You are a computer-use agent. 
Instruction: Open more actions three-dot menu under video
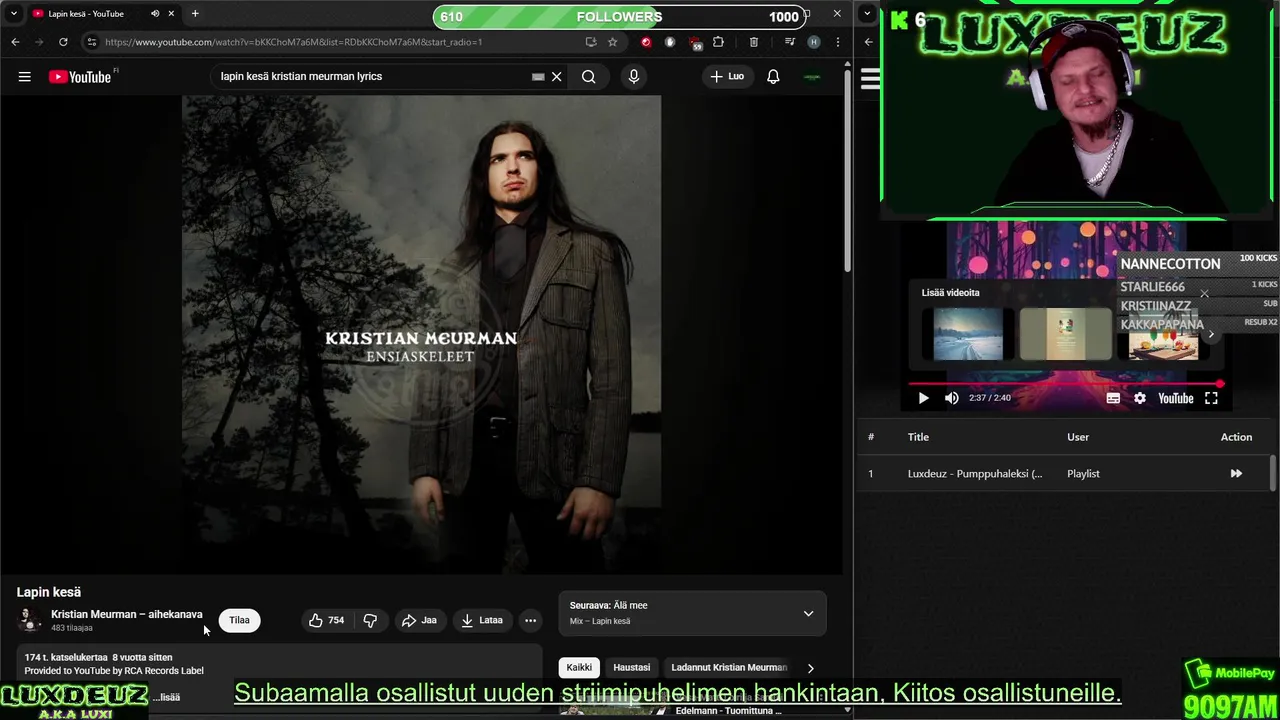tap(531, 620)
